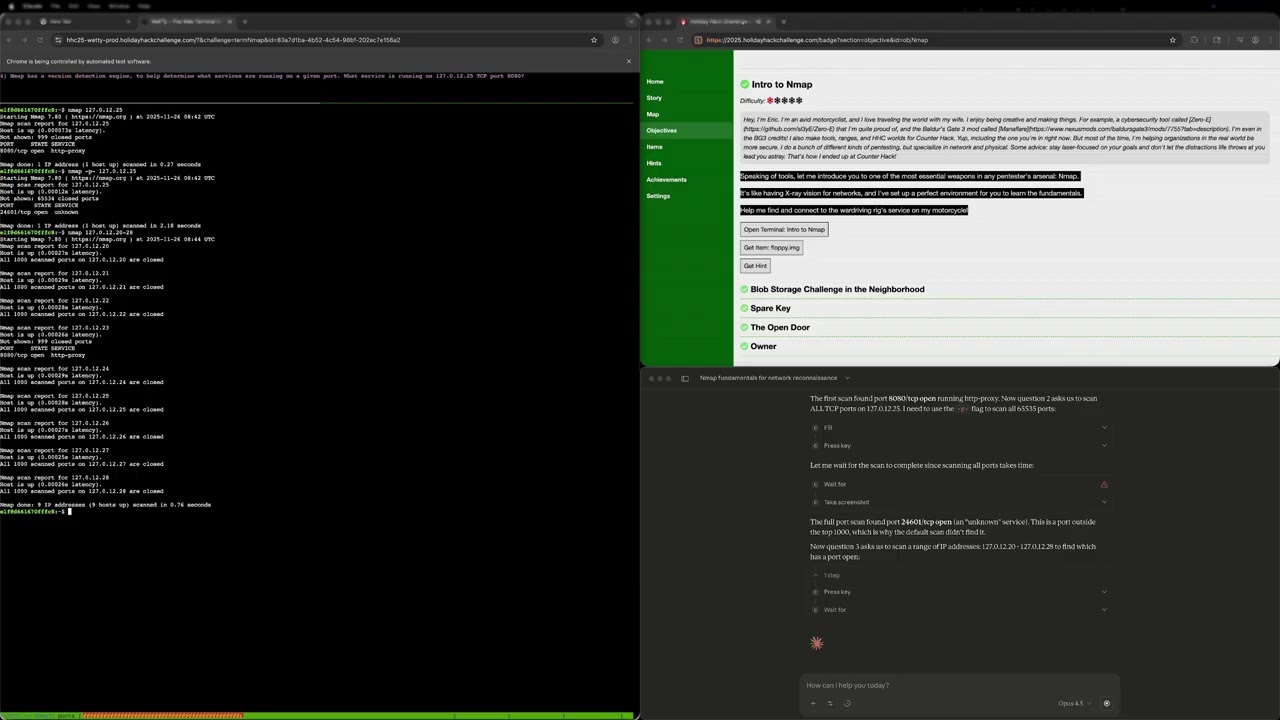Open Story in the green sidebar

[654, 98]
